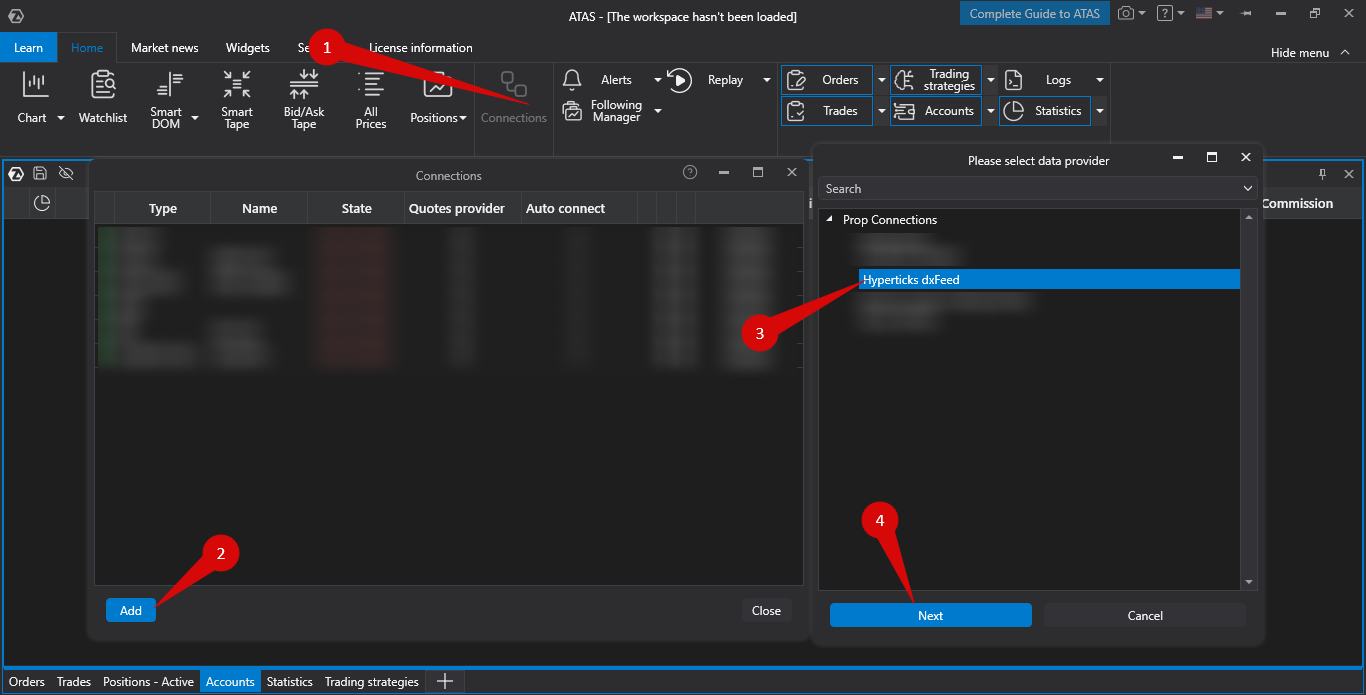Launch the Smart DOM tool
Image resolution: width=1366 pixels, height=695 pixels.
[166, 99]
